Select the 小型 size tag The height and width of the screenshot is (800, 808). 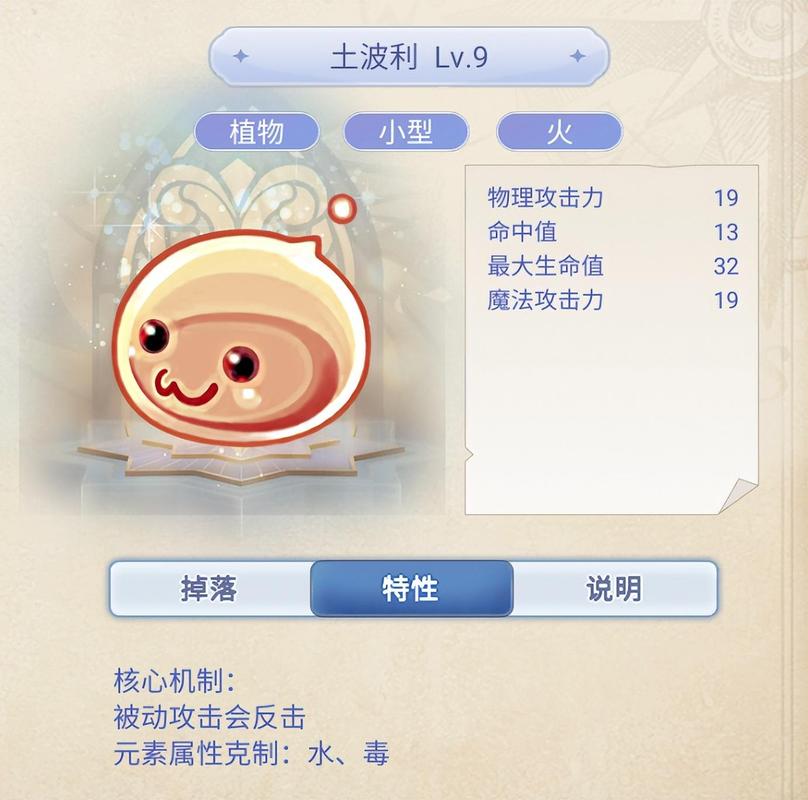(x=406, y=132)
